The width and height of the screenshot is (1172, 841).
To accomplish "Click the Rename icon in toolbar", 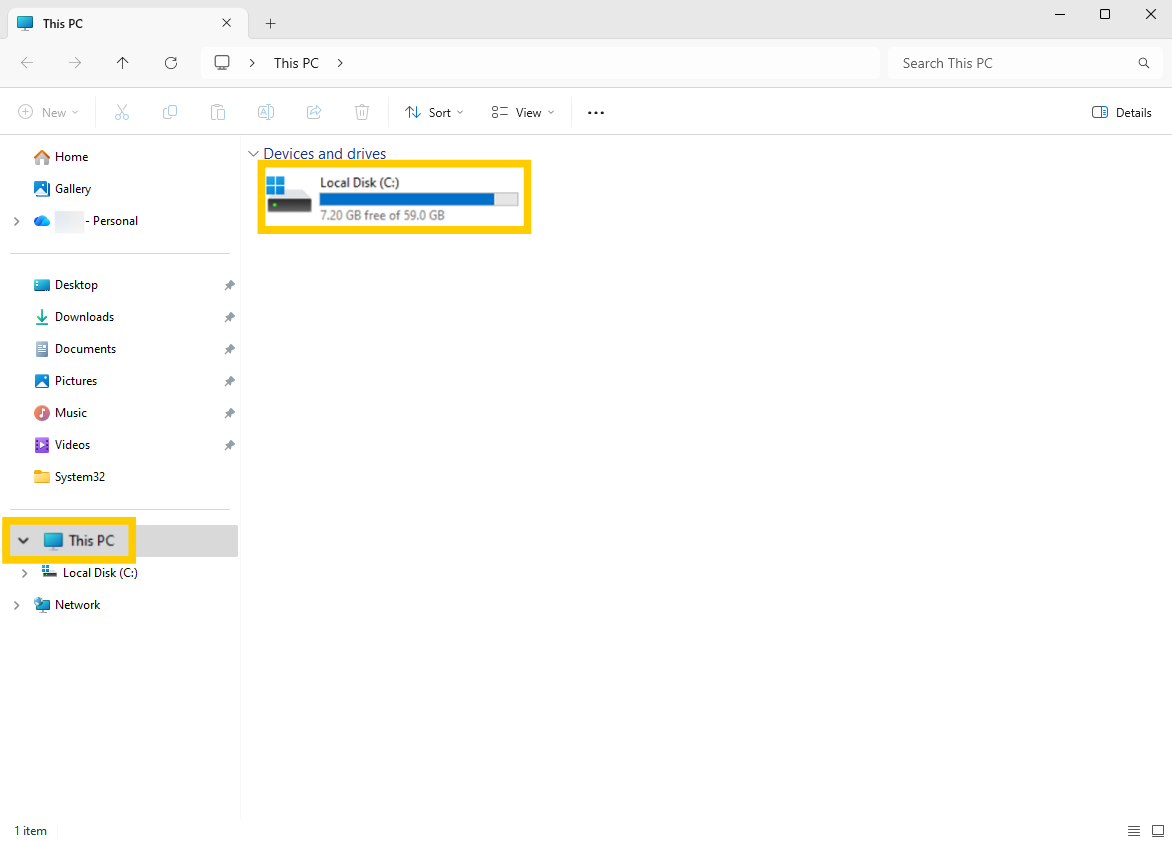I will pyautogui.click(x=265, y=112).
